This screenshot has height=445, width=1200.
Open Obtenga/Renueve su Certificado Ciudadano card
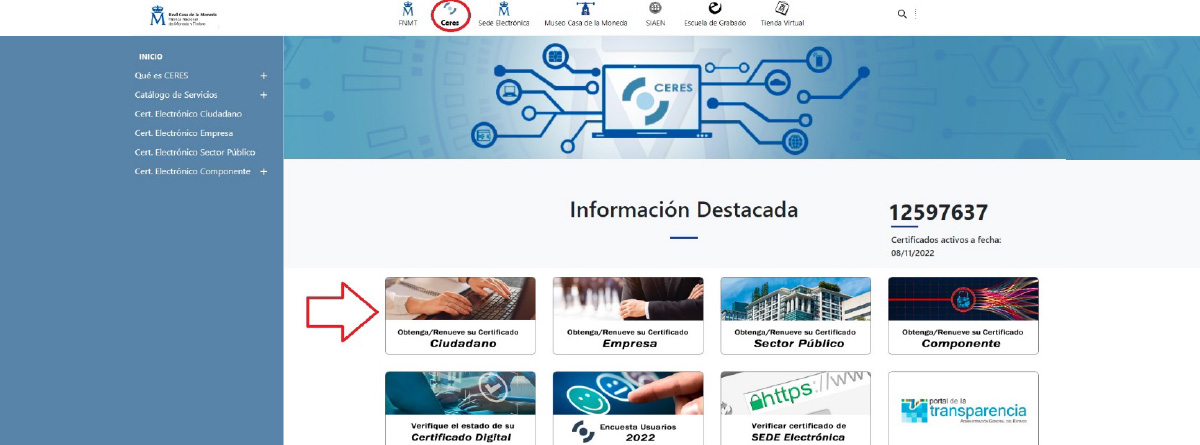tap(461, 315)
